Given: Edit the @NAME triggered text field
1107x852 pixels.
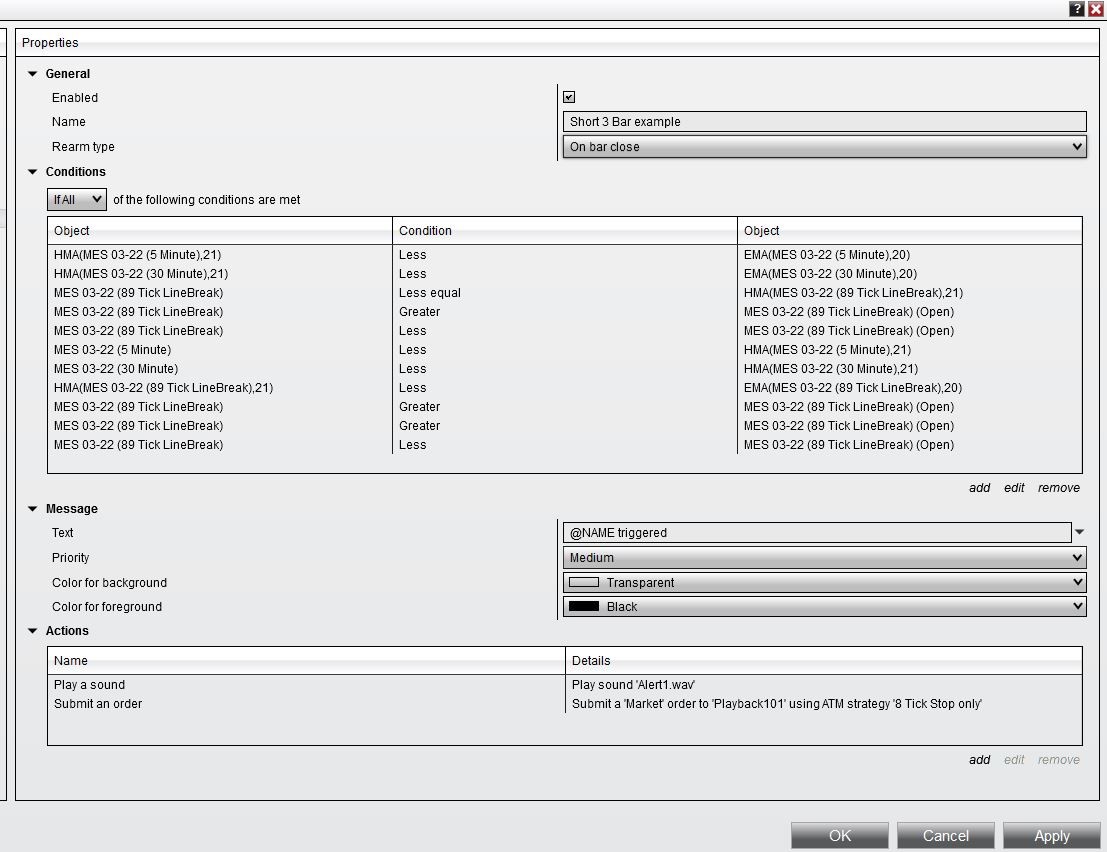Looking at the screenshot, I should (x=817, y=533).
